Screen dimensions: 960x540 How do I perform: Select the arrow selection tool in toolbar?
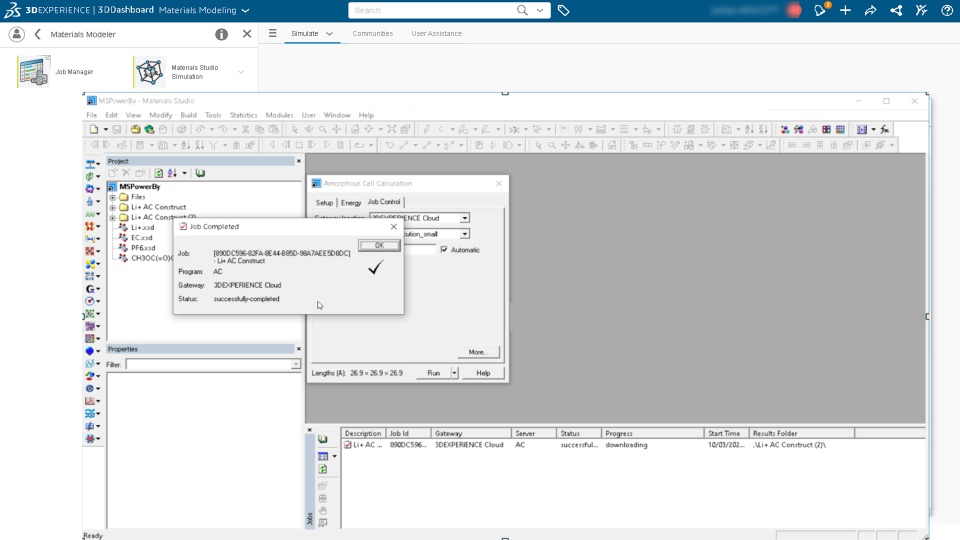294,129
